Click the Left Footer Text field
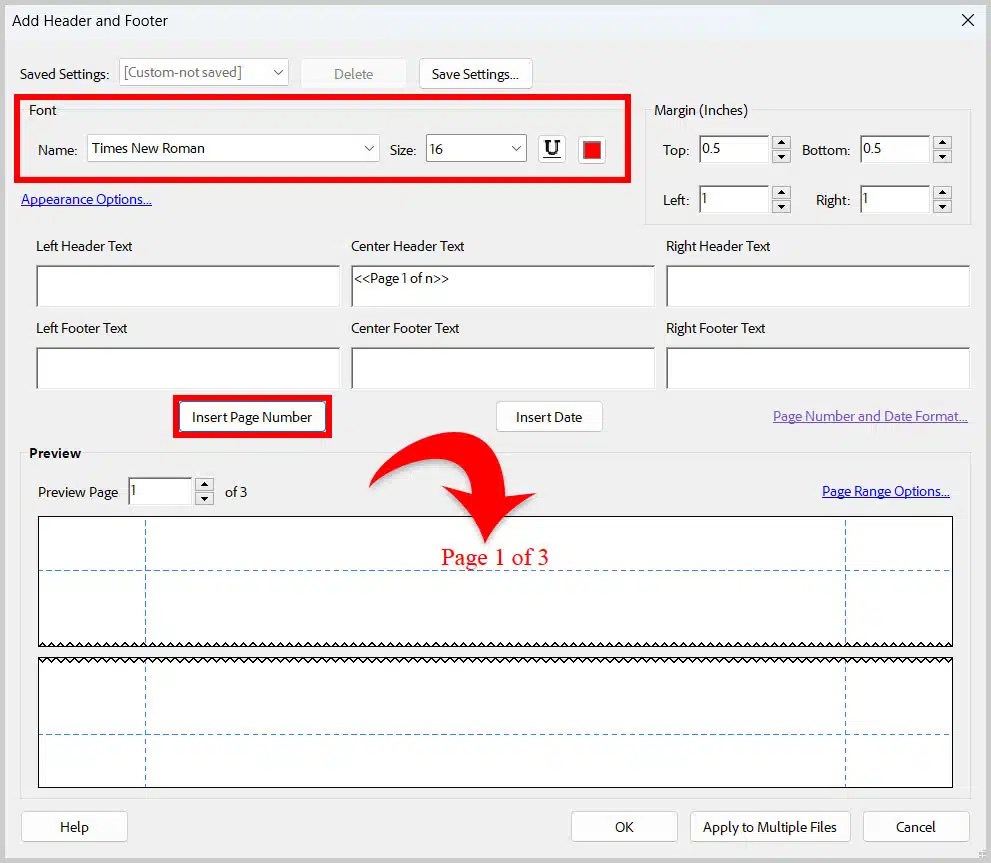 187,367
